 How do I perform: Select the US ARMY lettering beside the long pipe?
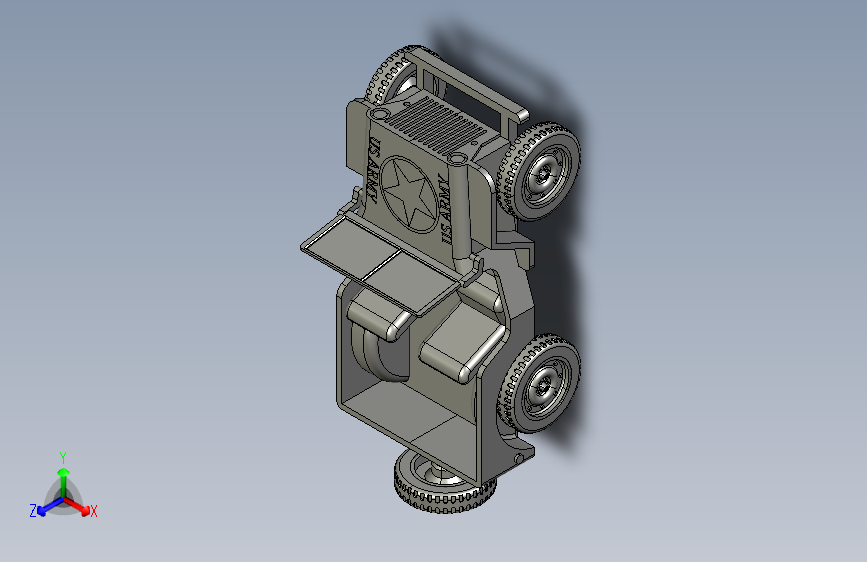pyautogui.click(x=446, y=210)
